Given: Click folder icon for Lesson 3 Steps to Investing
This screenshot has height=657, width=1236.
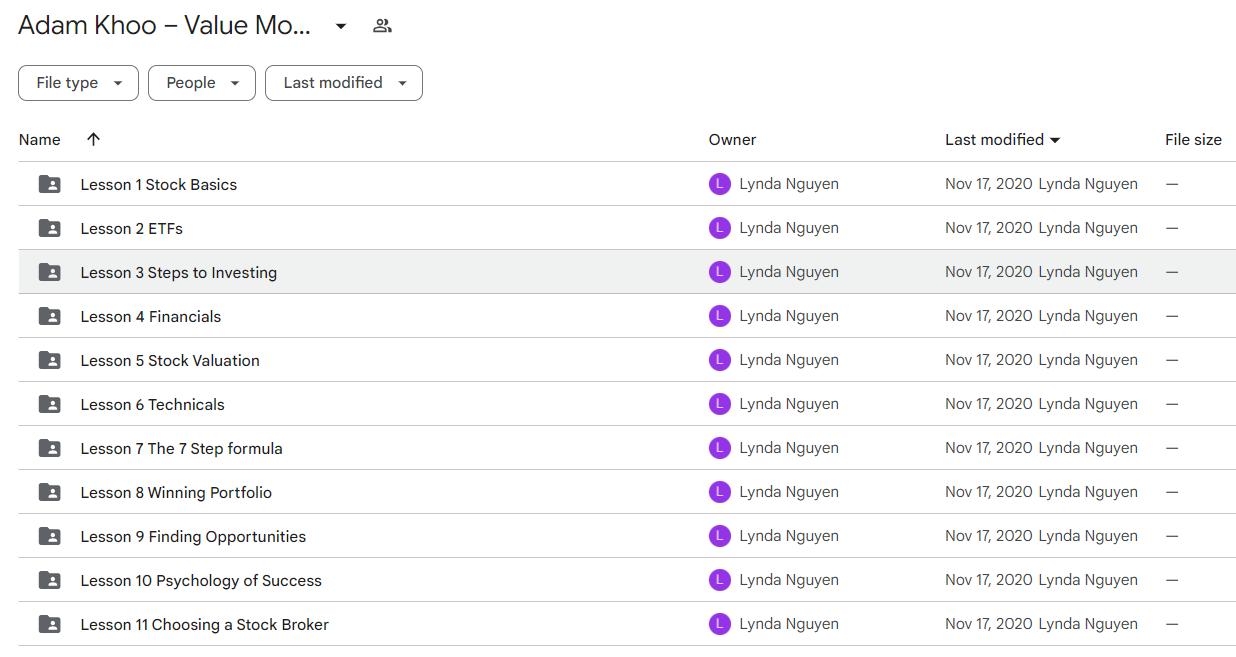Looking at the screenshot, I should click(x=49, y=272).
